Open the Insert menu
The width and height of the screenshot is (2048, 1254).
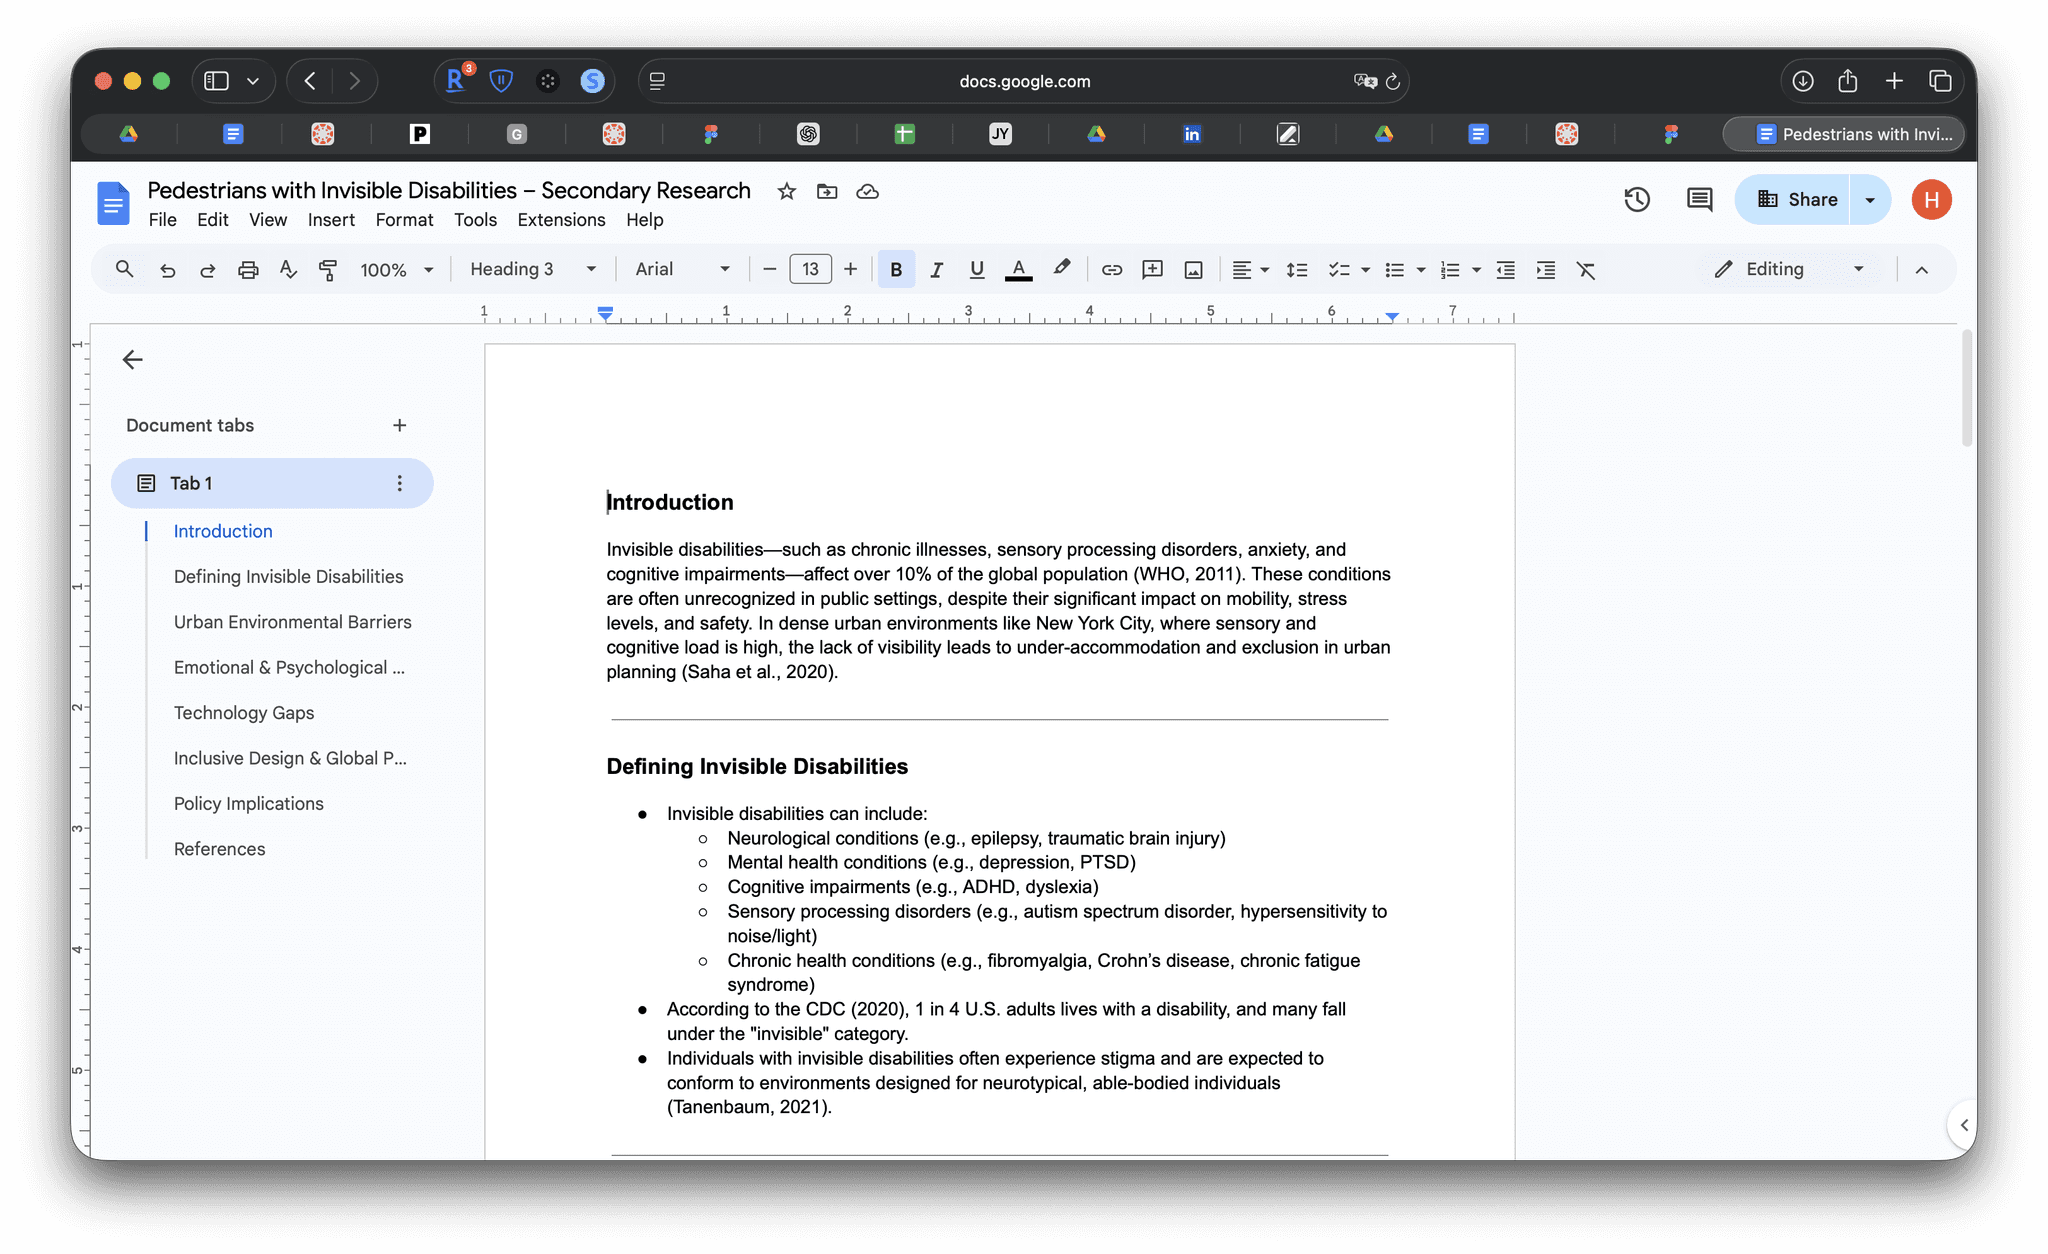pyautogui.click(x=331, y=220)
